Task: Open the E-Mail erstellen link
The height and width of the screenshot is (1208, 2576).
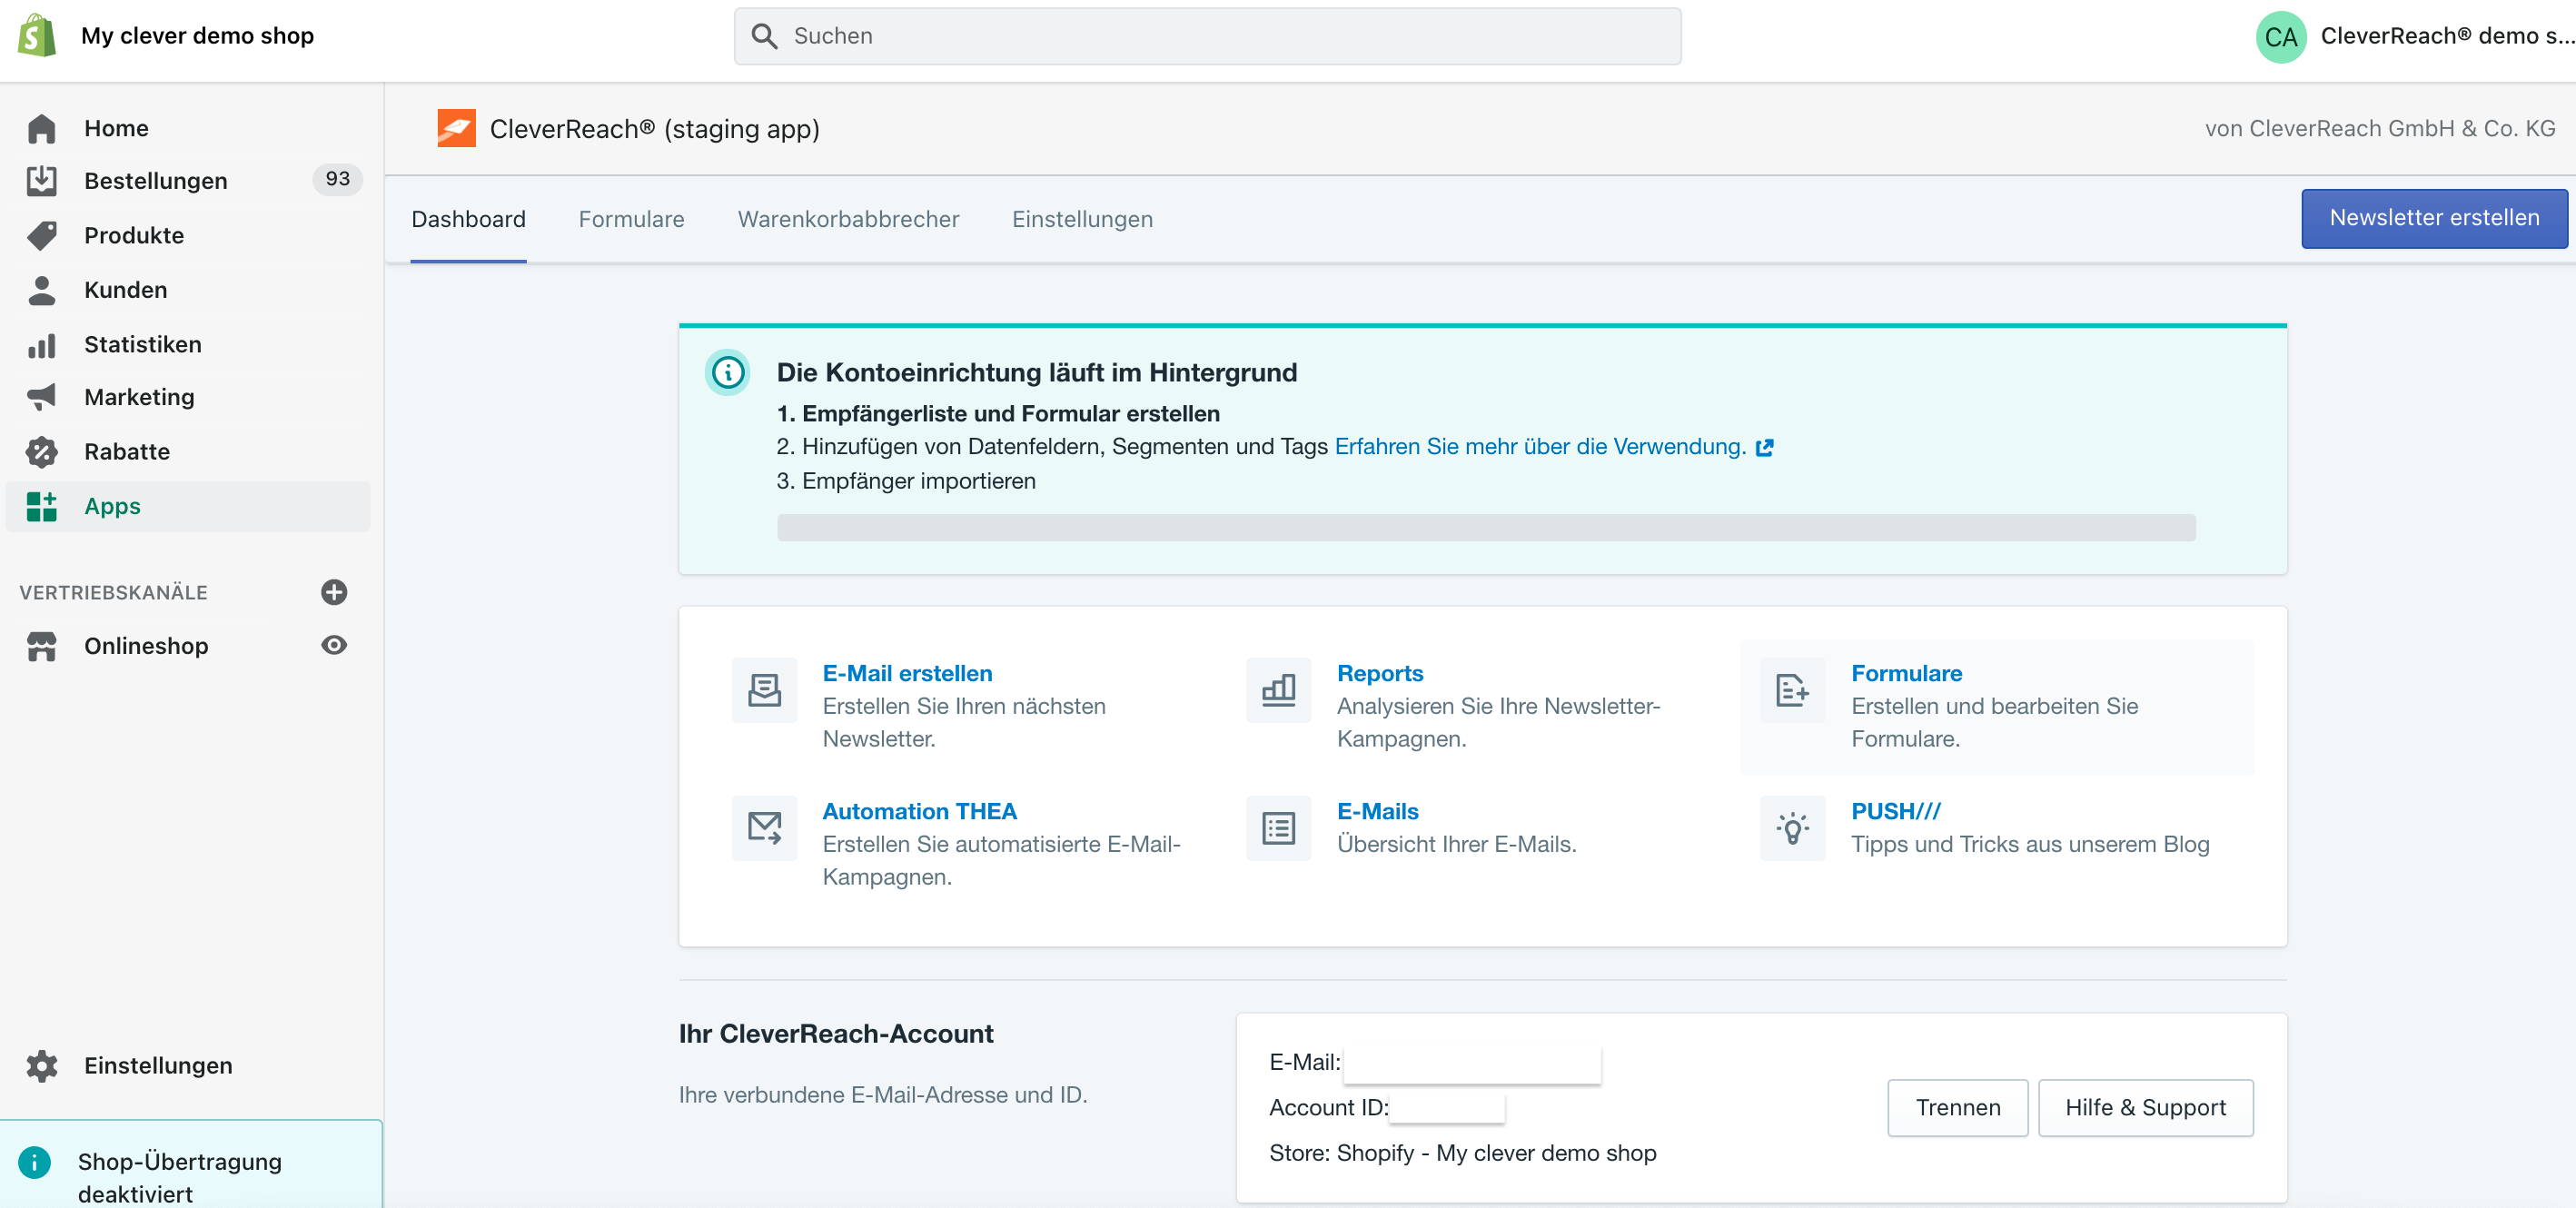Action: [x=907, y=673]
